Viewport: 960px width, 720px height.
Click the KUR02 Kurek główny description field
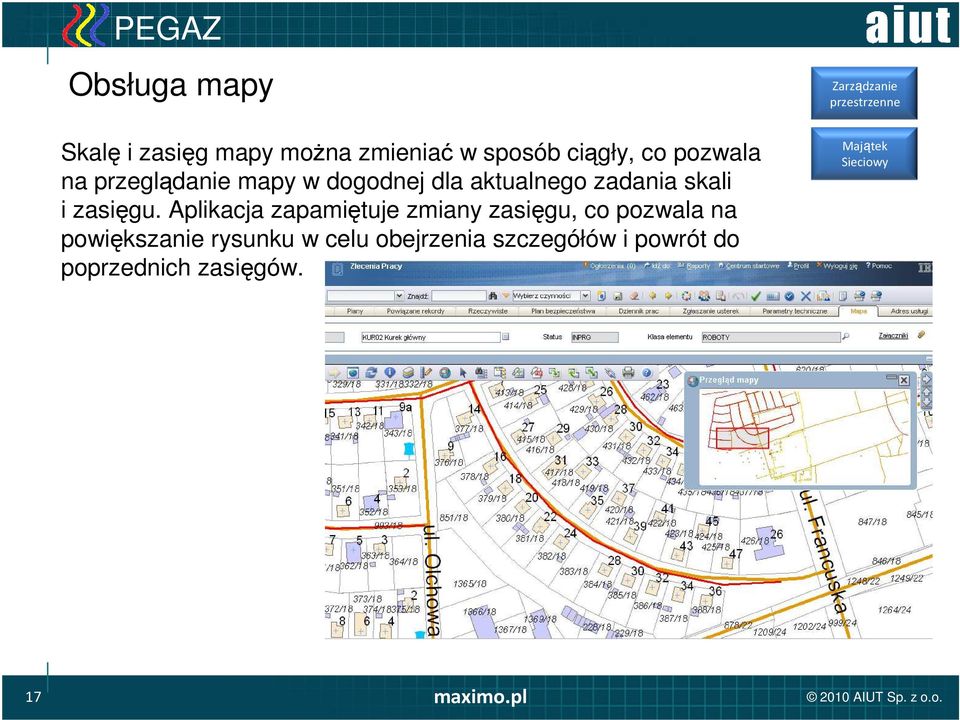point(431,337)
